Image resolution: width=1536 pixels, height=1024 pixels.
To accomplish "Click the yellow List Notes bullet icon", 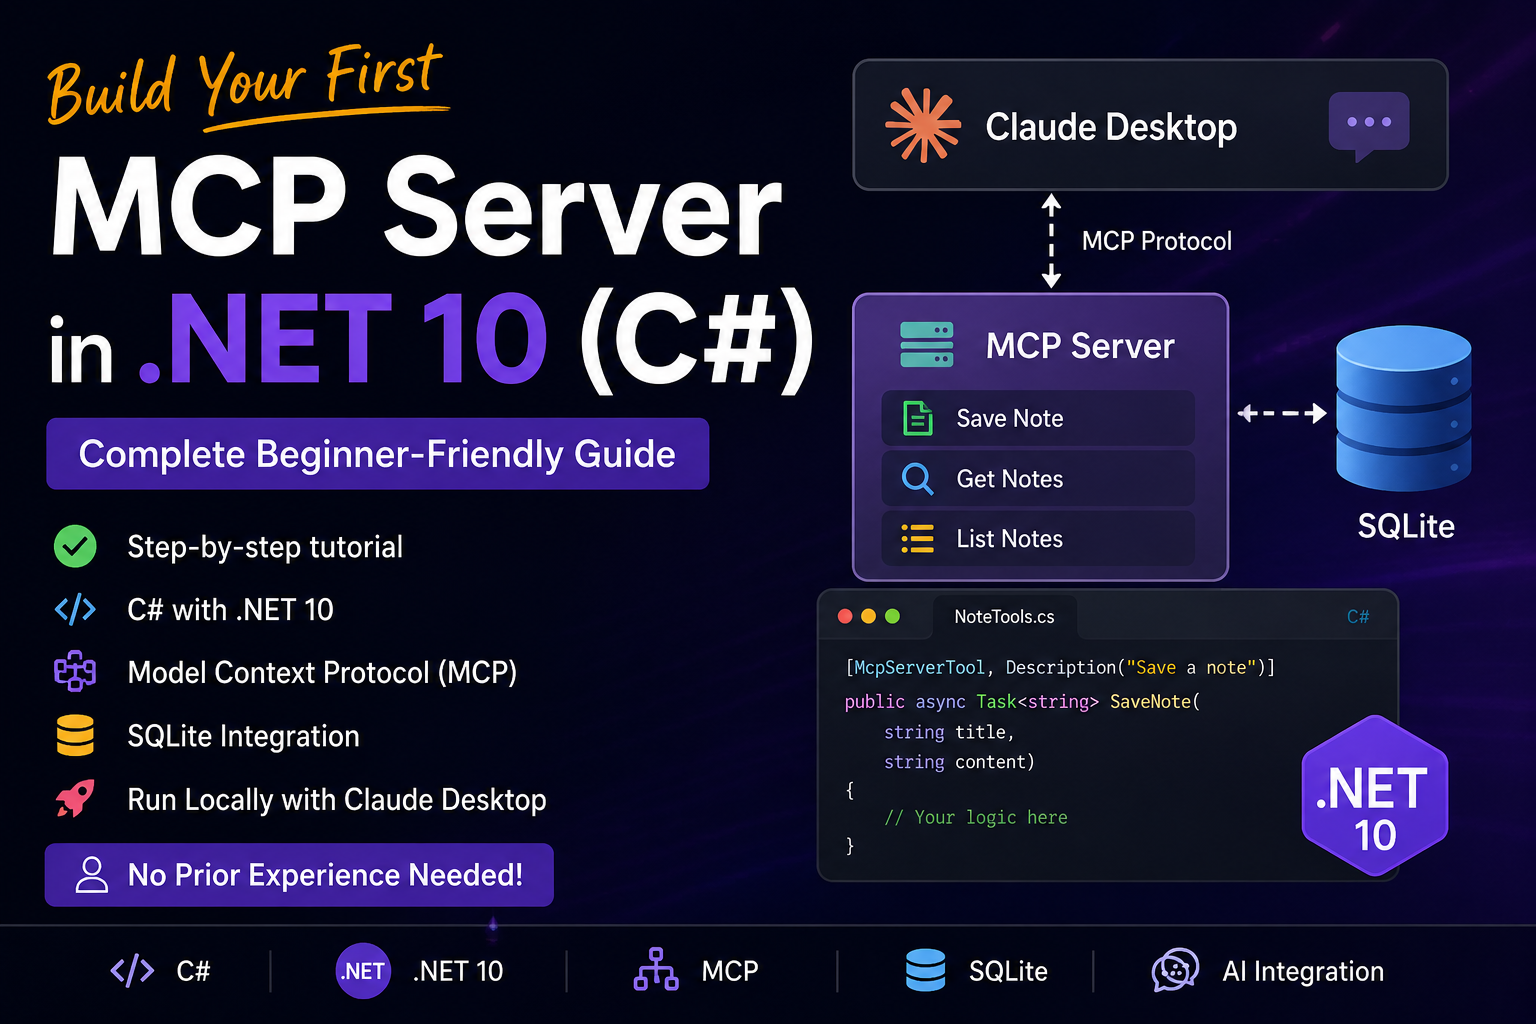I will coord(917,539).
